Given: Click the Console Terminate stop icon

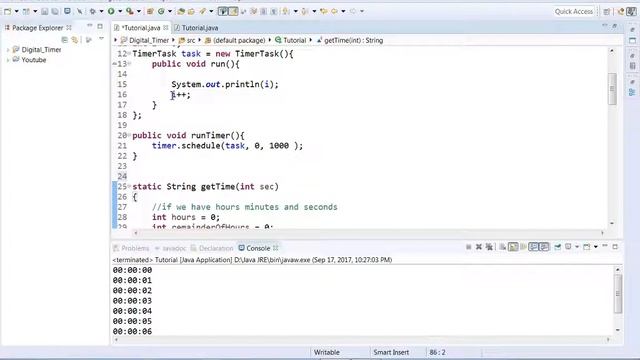Looking at the screenshot, I should coord(469,247).
